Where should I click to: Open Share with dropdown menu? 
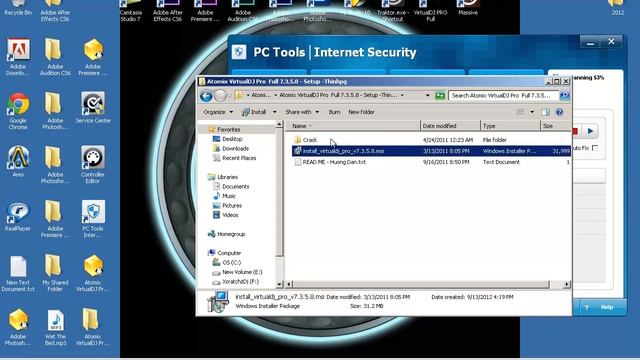coord(302,112)
